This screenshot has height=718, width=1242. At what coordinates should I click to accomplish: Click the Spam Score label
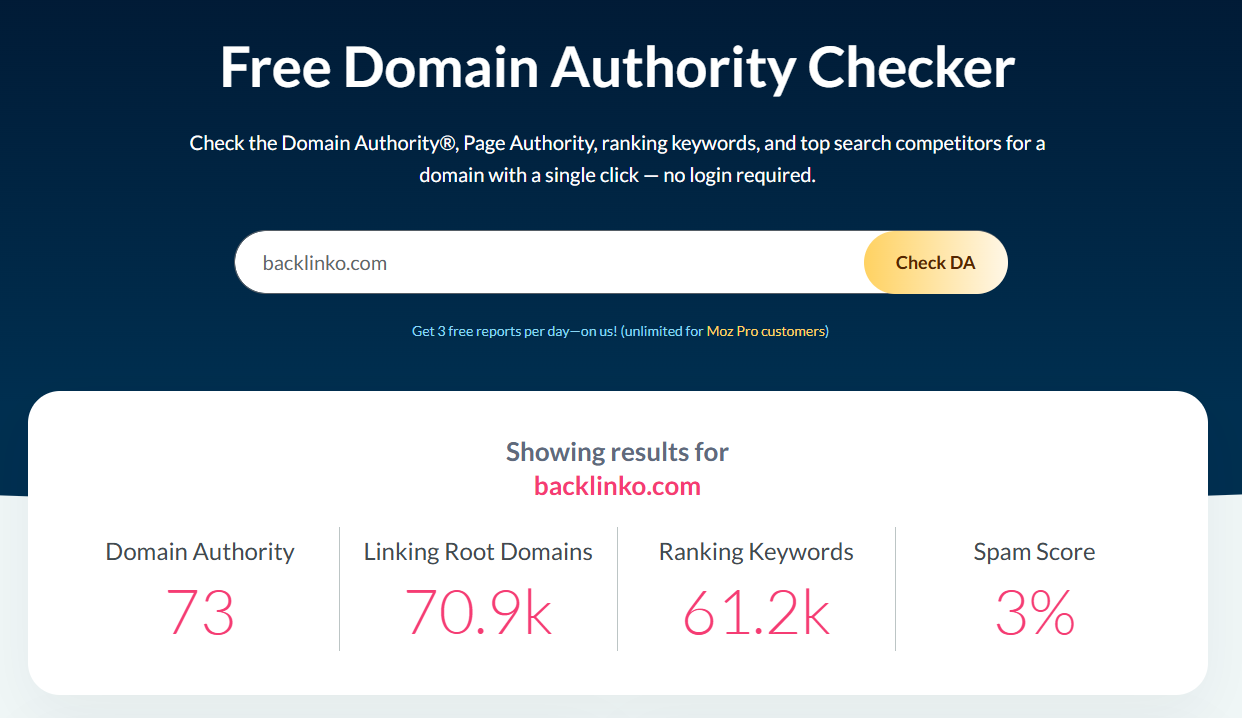1034,552
